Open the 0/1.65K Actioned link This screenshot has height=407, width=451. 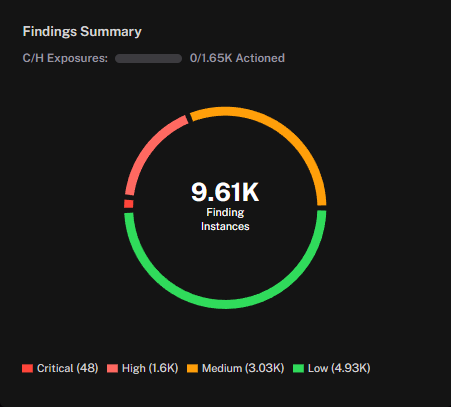(237, 58)
